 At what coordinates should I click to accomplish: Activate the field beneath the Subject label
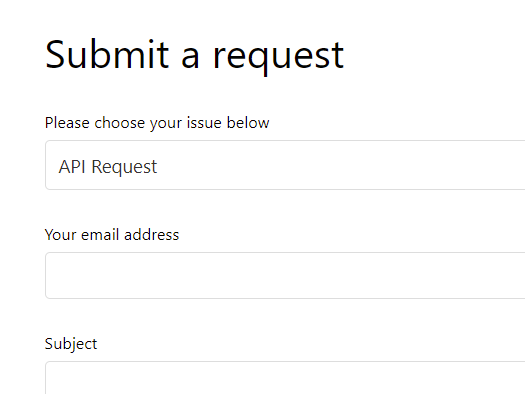click(x=285, y=378)
